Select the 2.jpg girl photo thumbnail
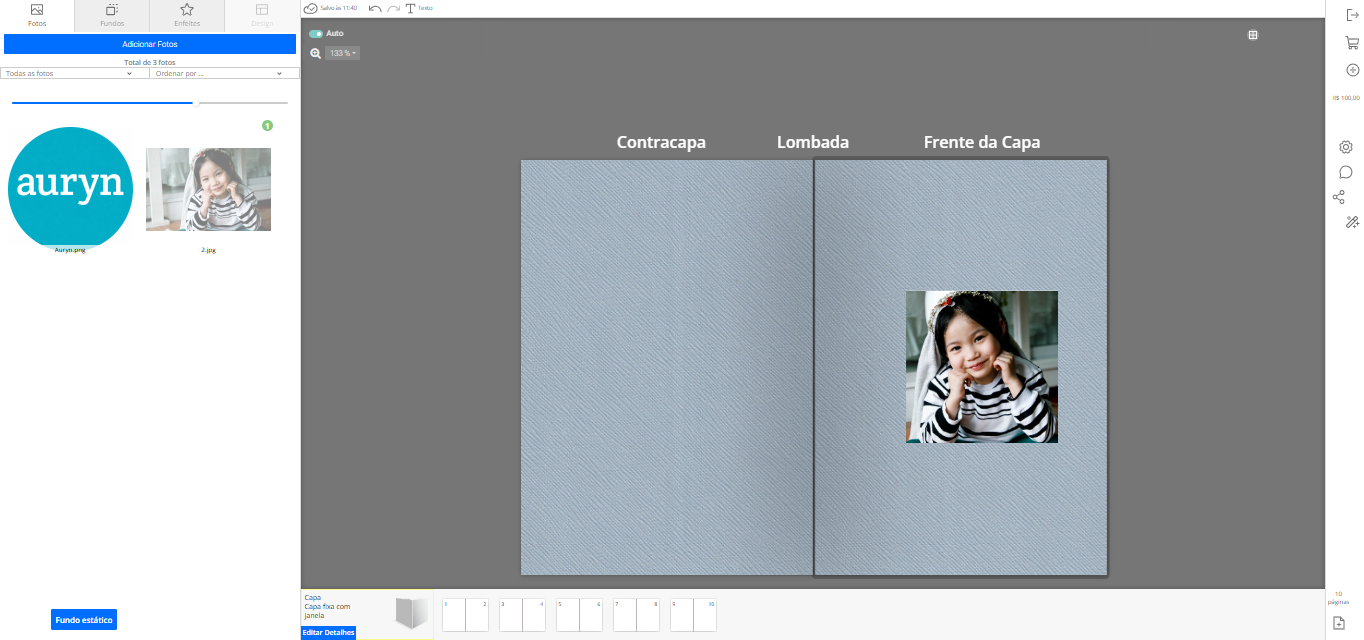 [208, 189]
